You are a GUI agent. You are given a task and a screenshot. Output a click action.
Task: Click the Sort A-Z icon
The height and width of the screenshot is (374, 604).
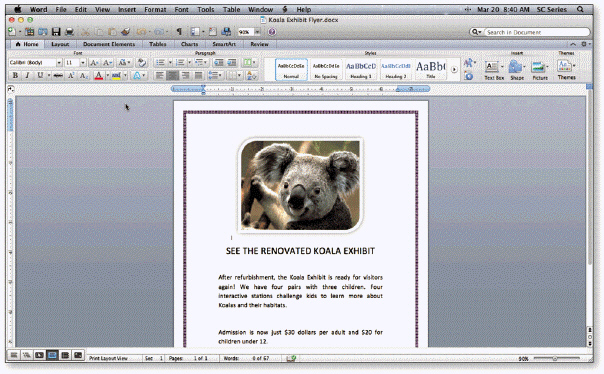tap(252, 76)
